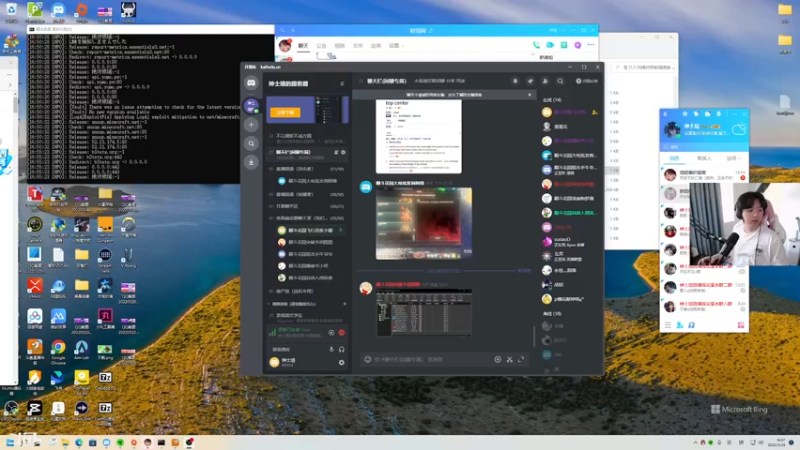Viewport: 800px width, 450px height.
Task: Disconnect voice with red hang-up icon
Action: pos(341,333)
